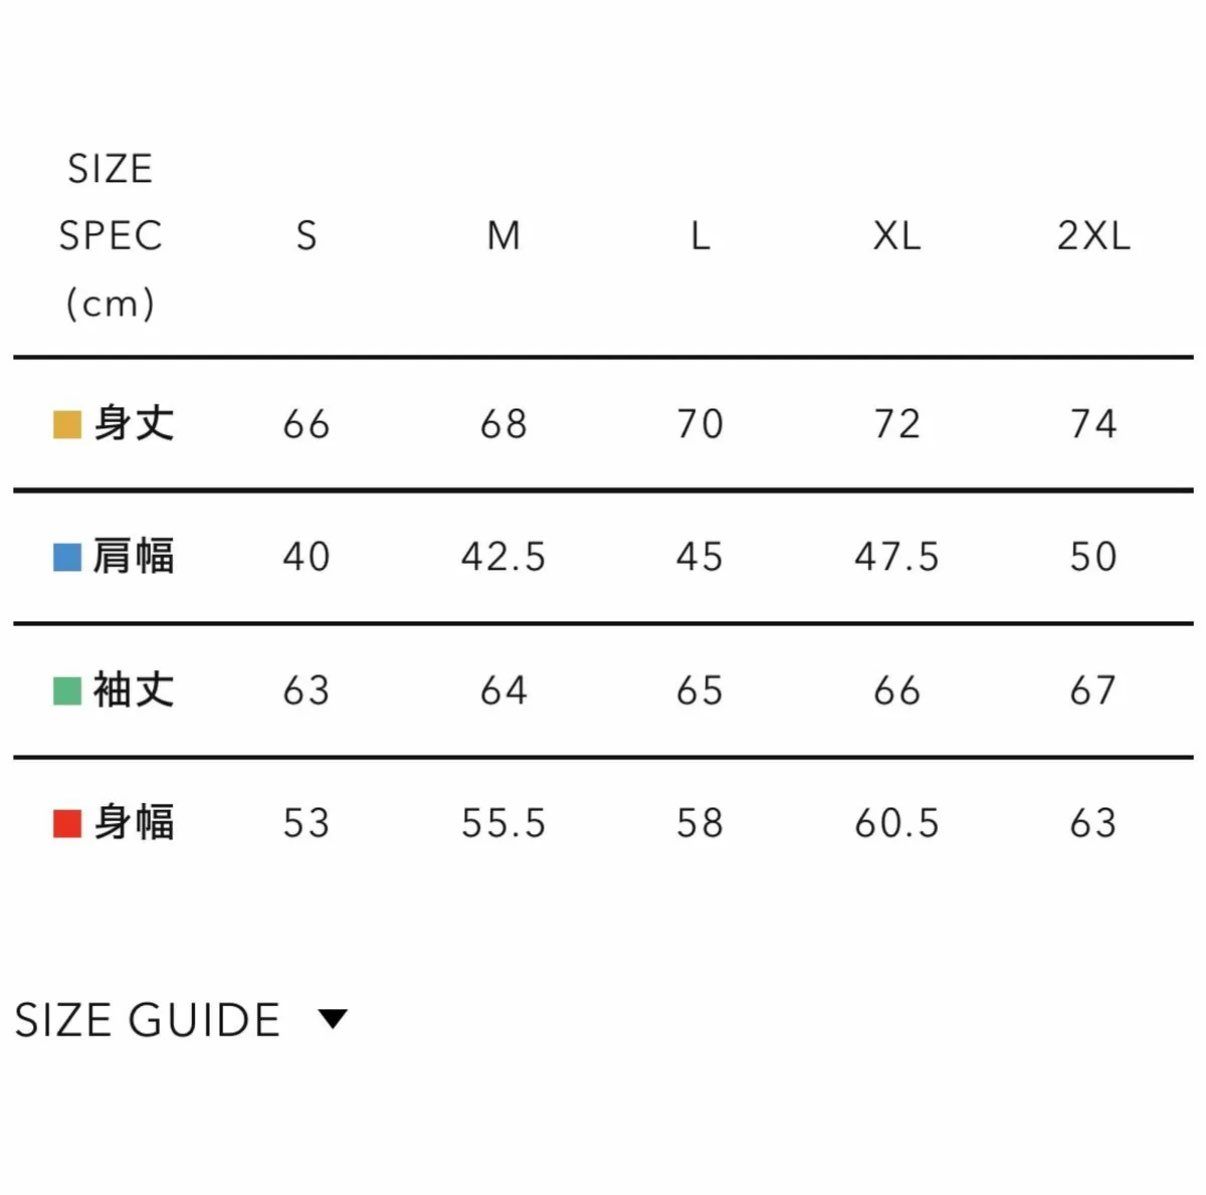Select the S size column header
This screenshot has width=1206, height=1195.
click(x=306, y=236)
